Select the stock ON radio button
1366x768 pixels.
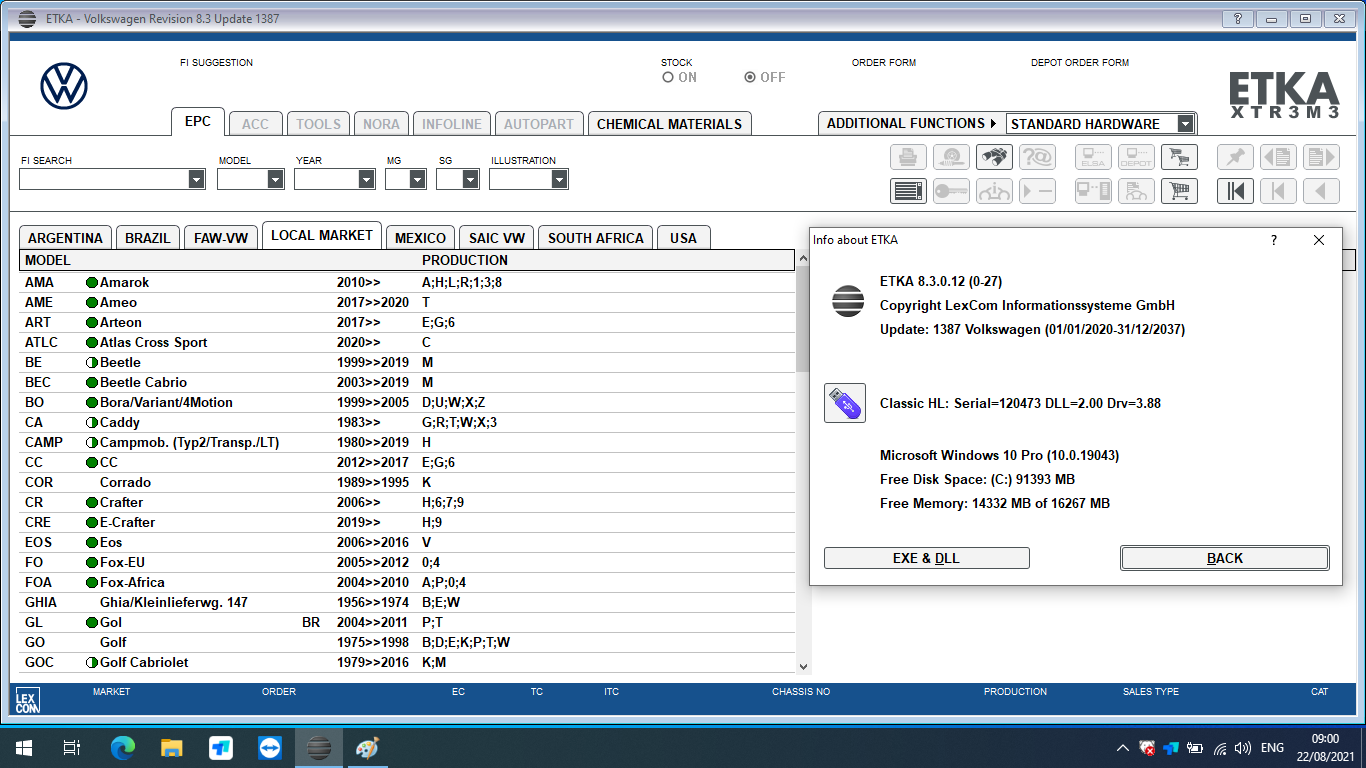[668, 78]
